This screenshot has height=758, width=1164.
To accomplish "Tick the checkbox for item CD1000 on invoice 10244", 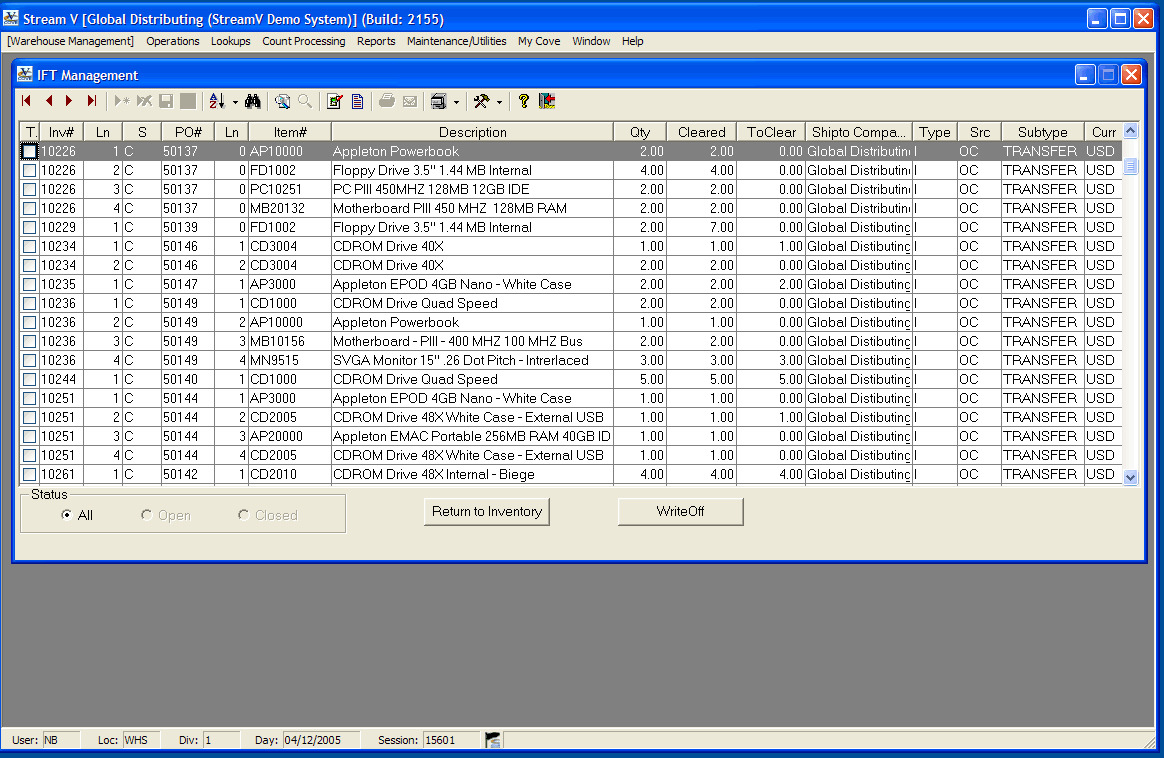I will point(29,379).
